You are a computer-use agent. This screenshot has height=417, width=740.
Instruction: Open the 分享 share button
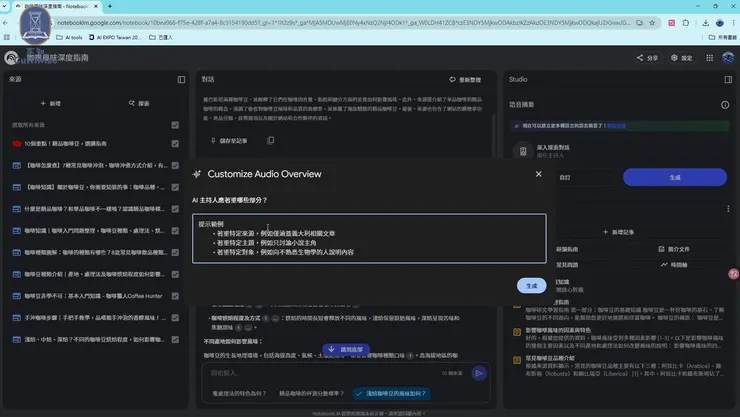pyautogui.click(x=648, y=58)
